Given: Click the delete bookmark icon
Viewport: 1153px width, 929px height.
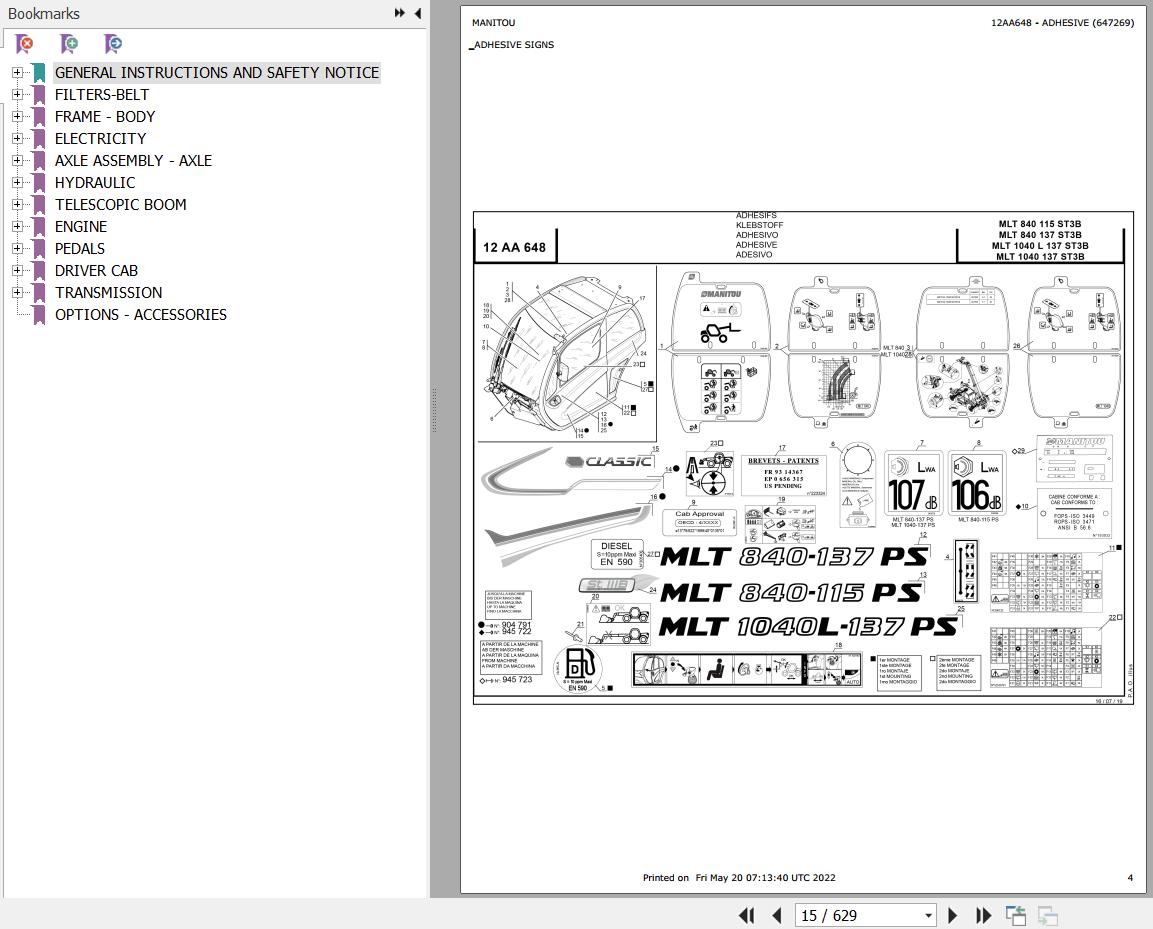Looking at the screenshot, I should pos(25,44).
